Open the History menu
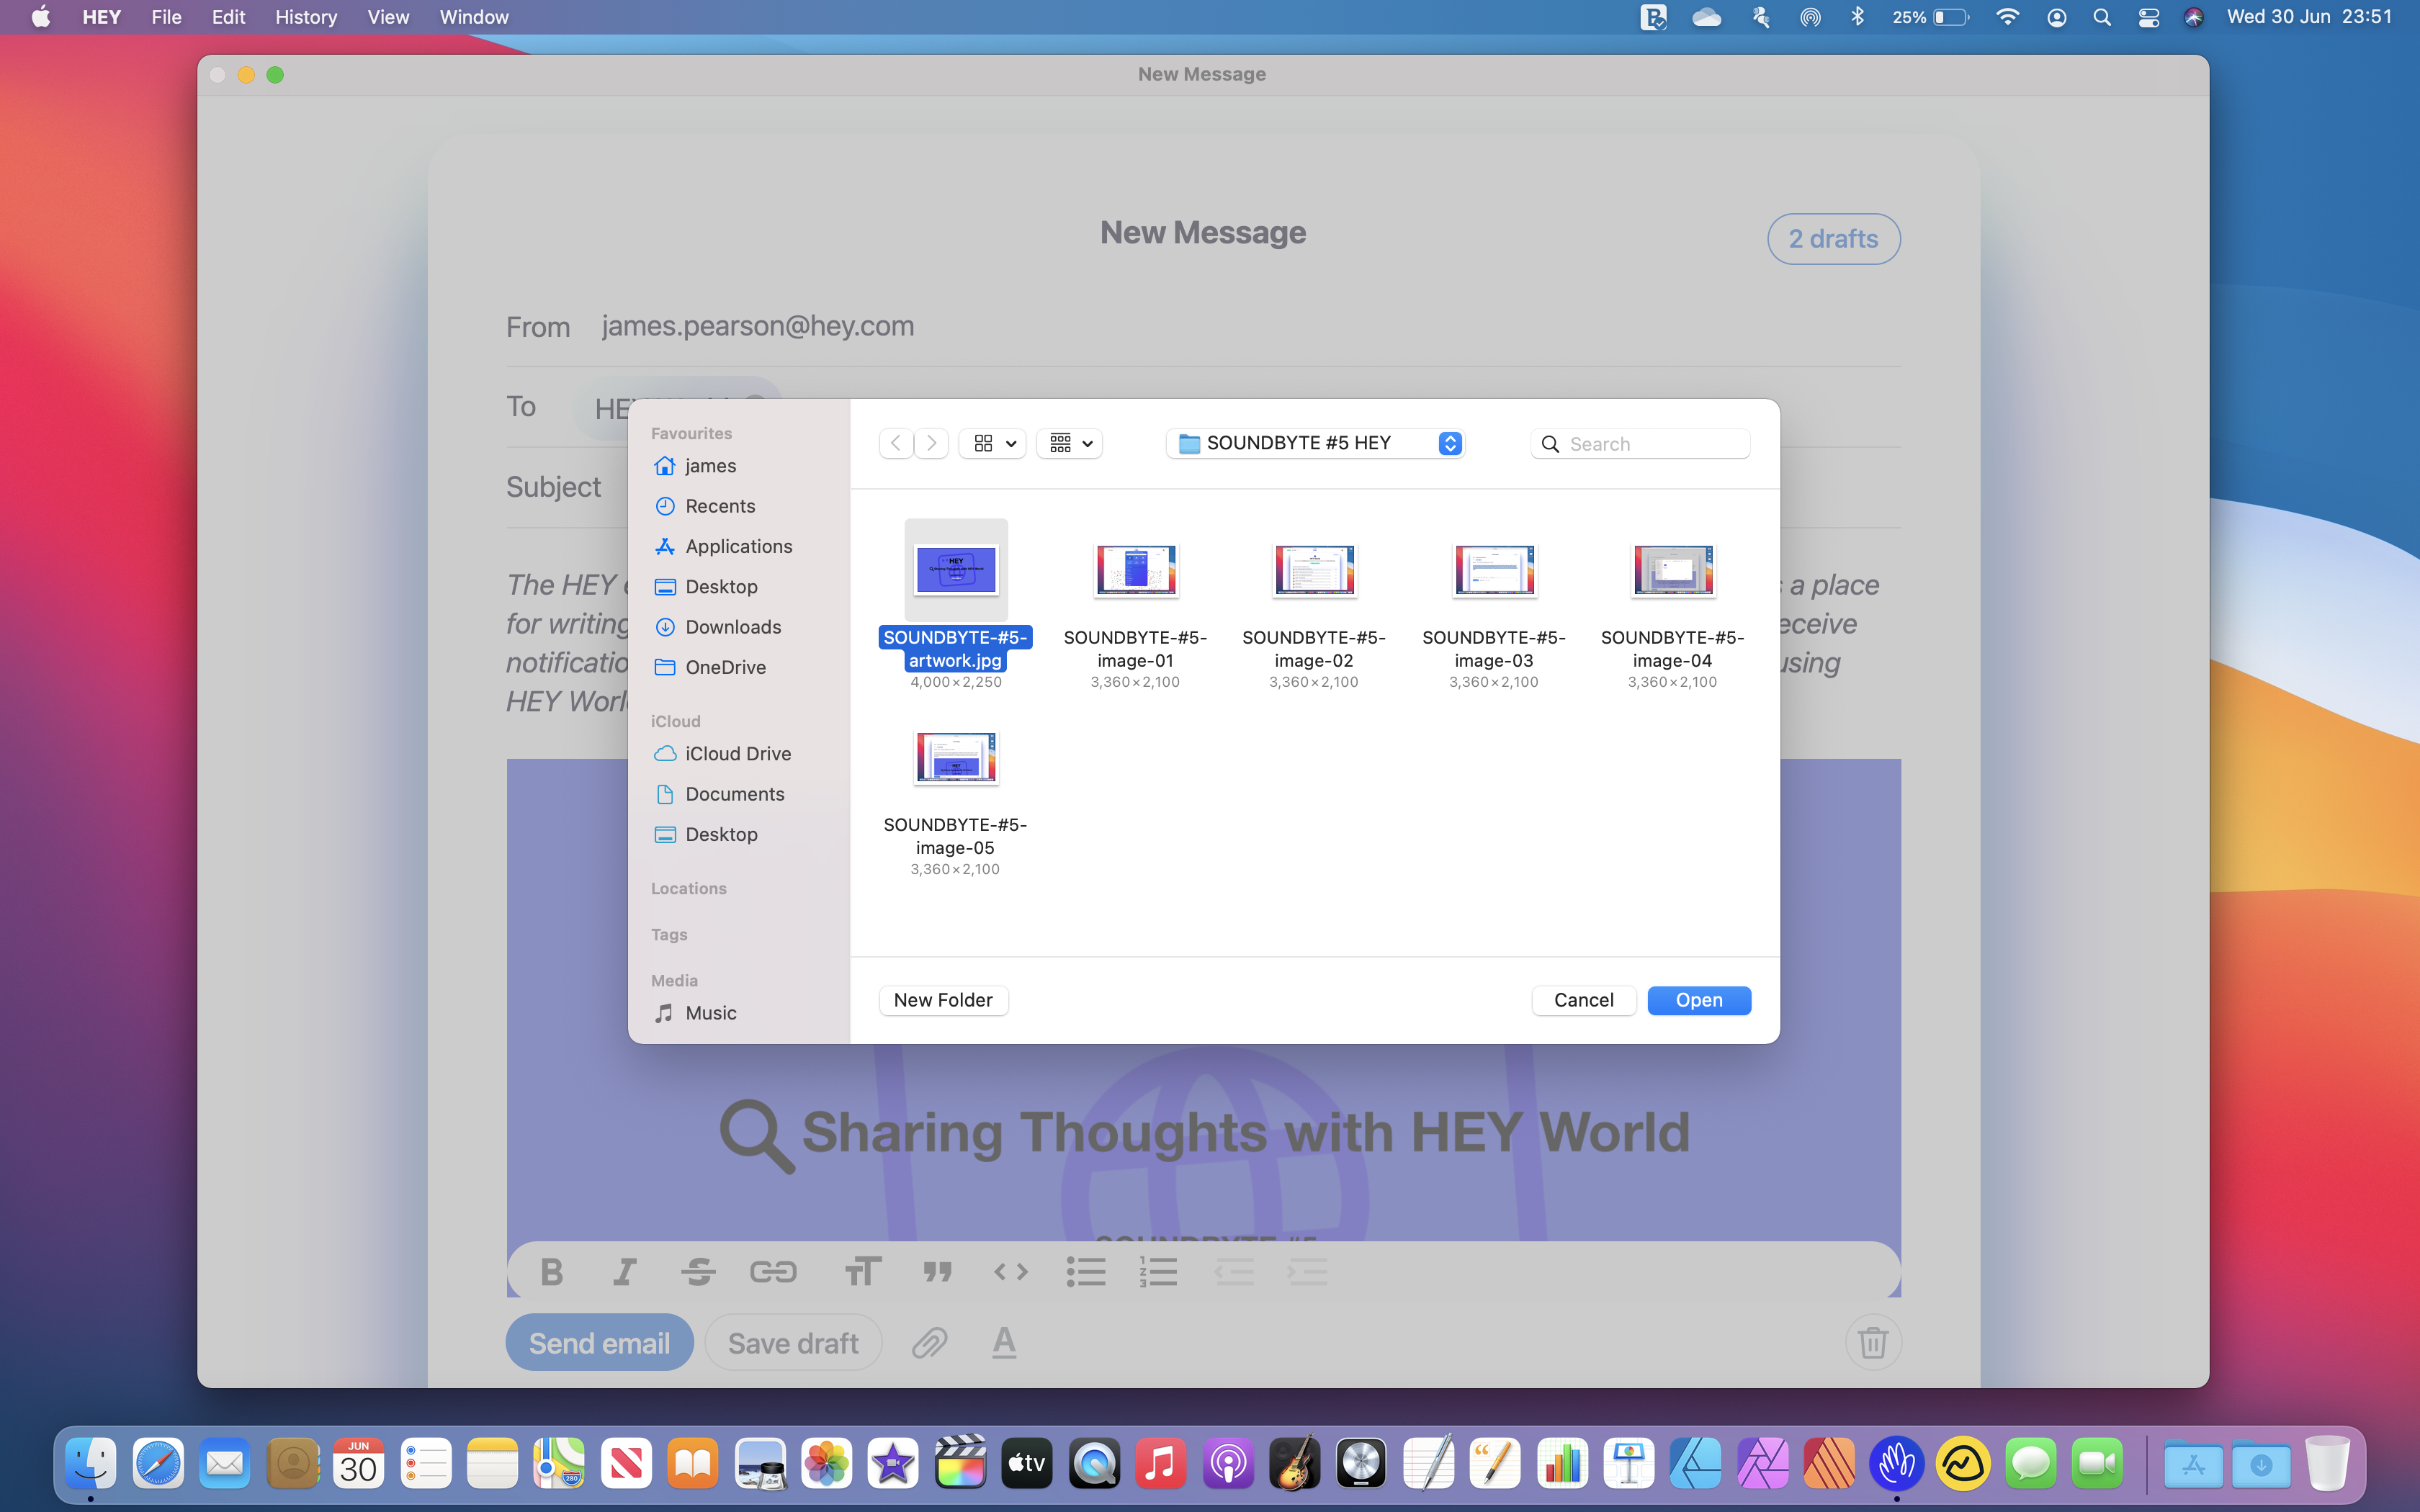2420x1512 pixels. point(305,17)
